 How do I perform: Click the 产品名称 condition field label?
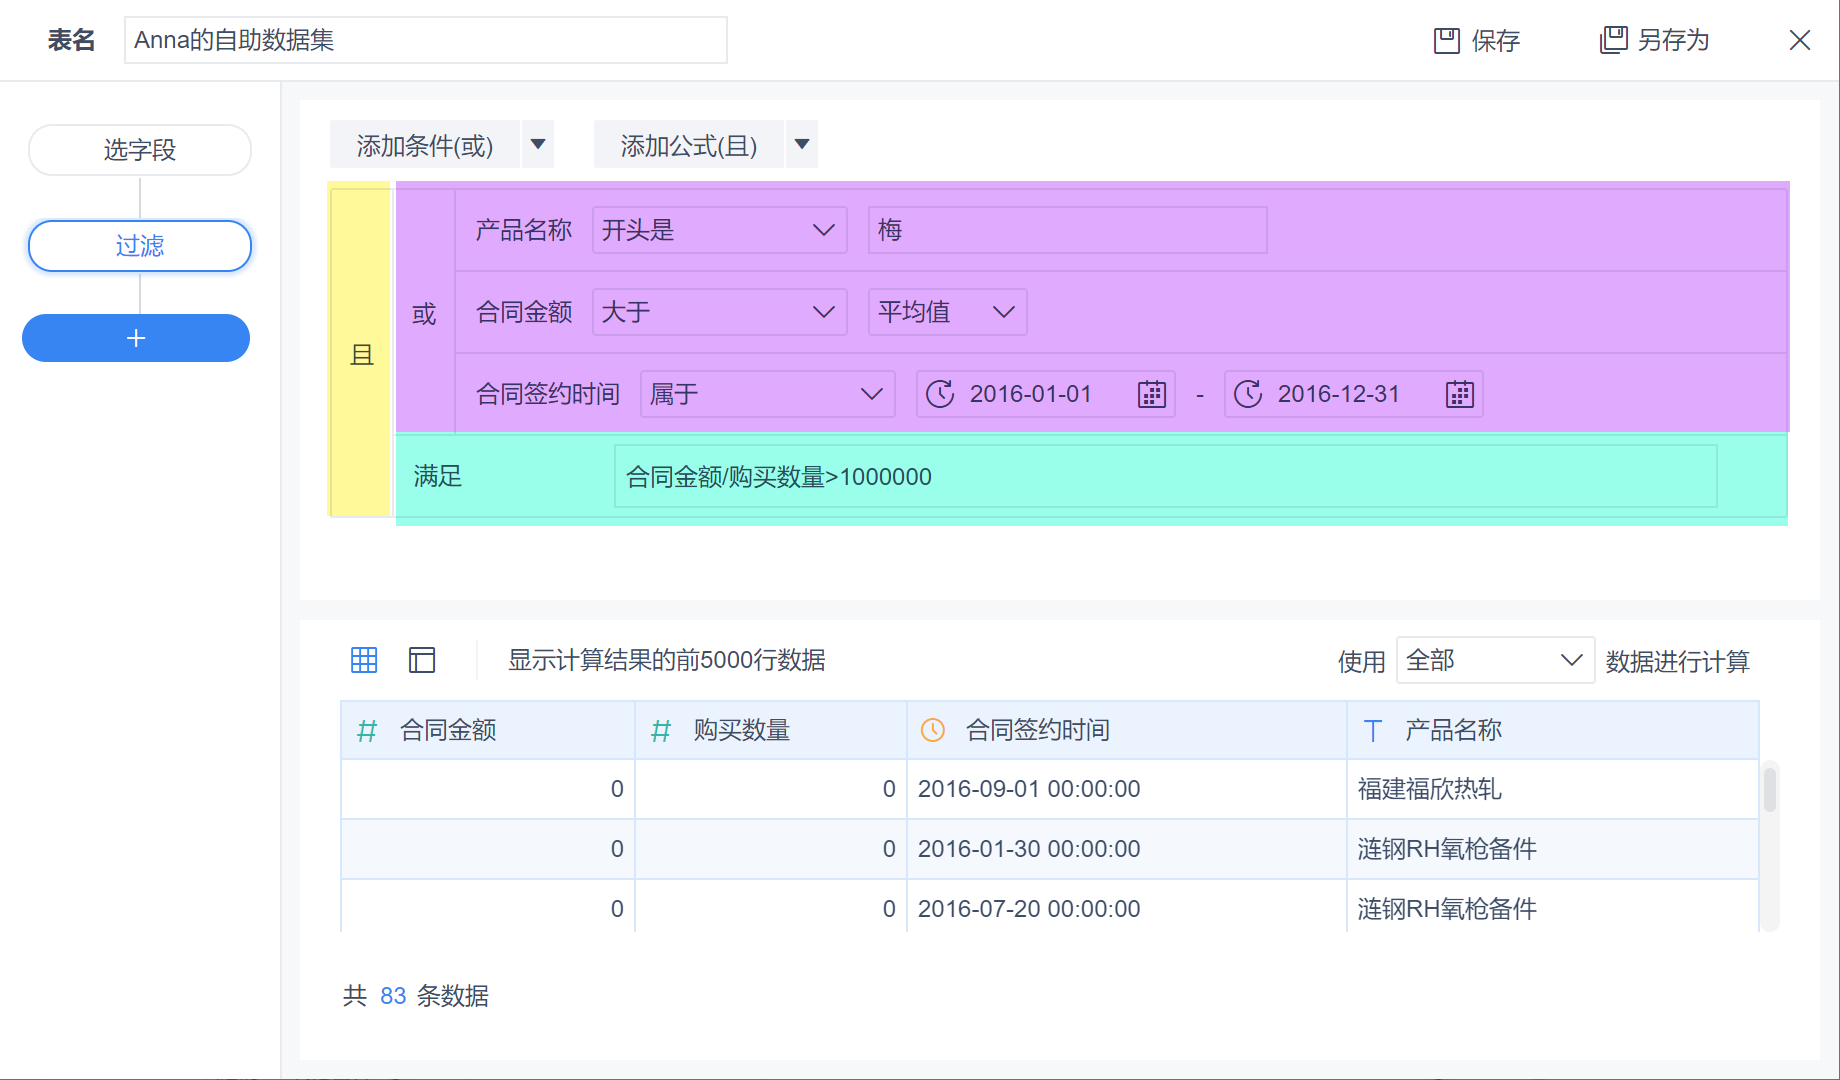524,230
